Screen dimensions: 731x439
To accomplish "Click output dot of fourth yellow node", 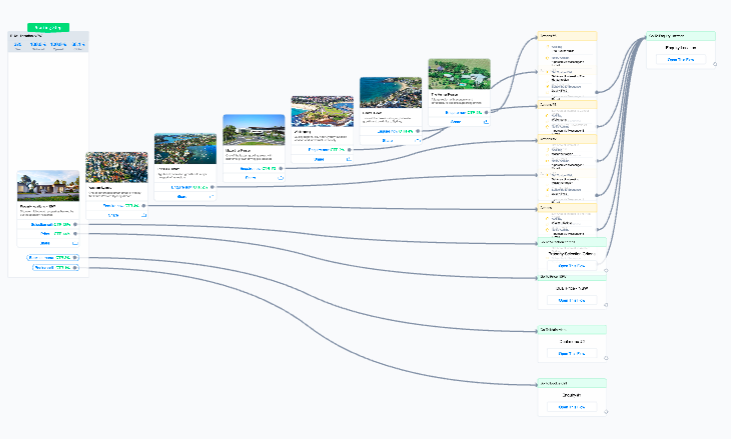I will [x=597, y=229].
